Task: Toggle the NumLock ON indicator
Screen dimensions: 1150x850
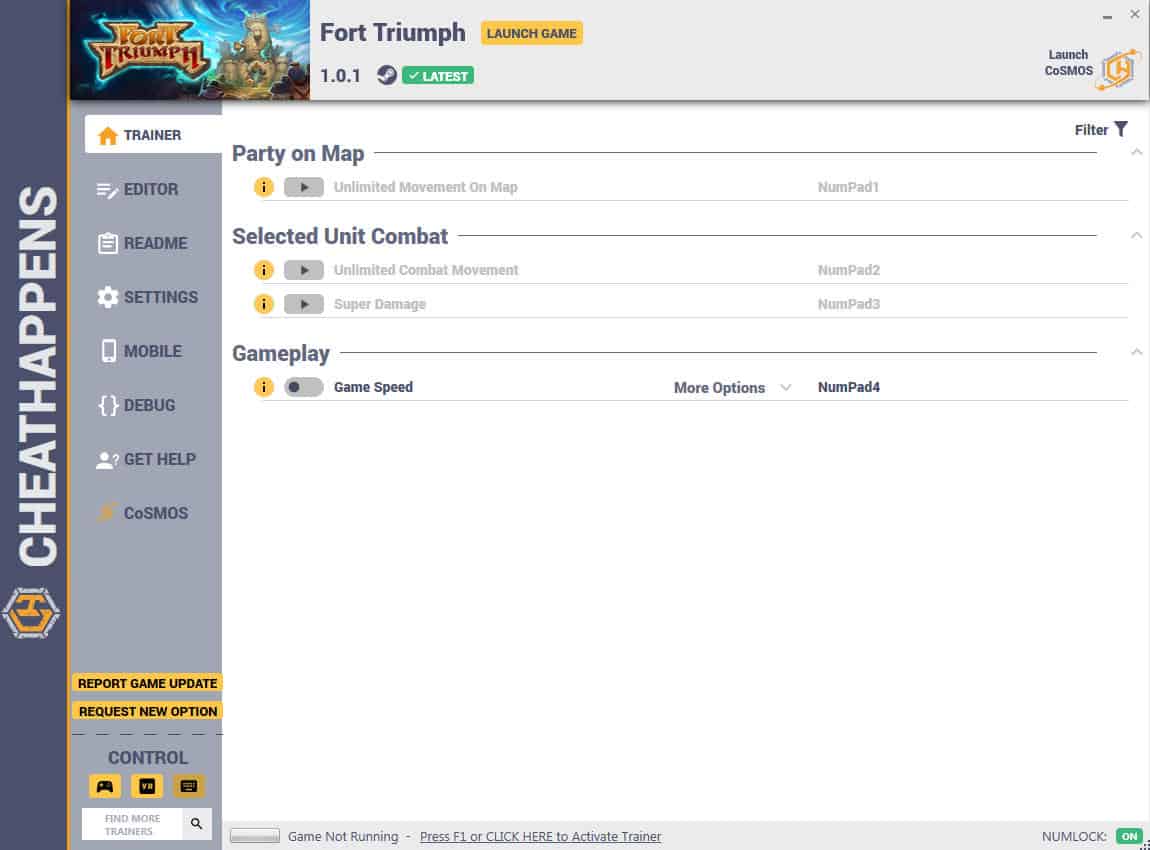Action: pos(1129,836)
